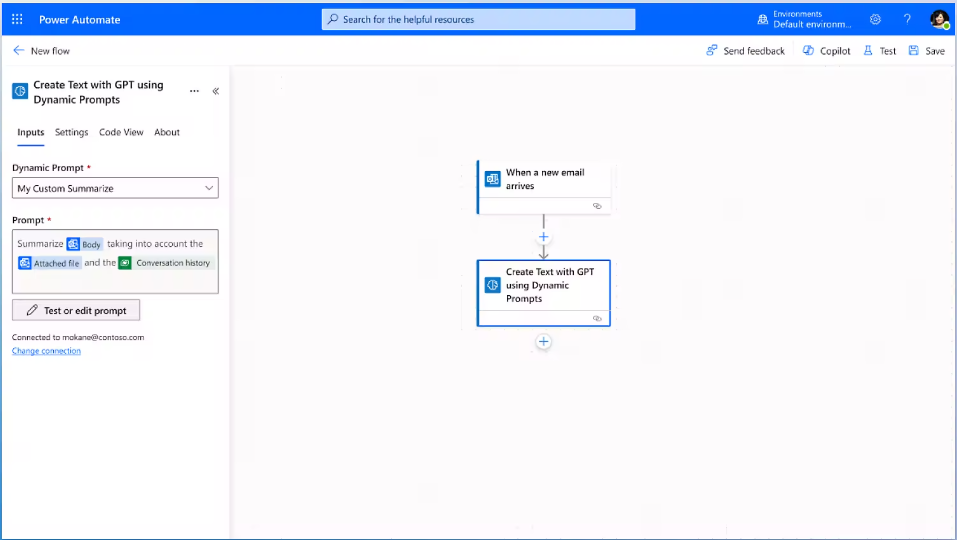Screen dimensions: 957x540
Task: Collapse the side panel with double chevron
Action: [215, 91]
